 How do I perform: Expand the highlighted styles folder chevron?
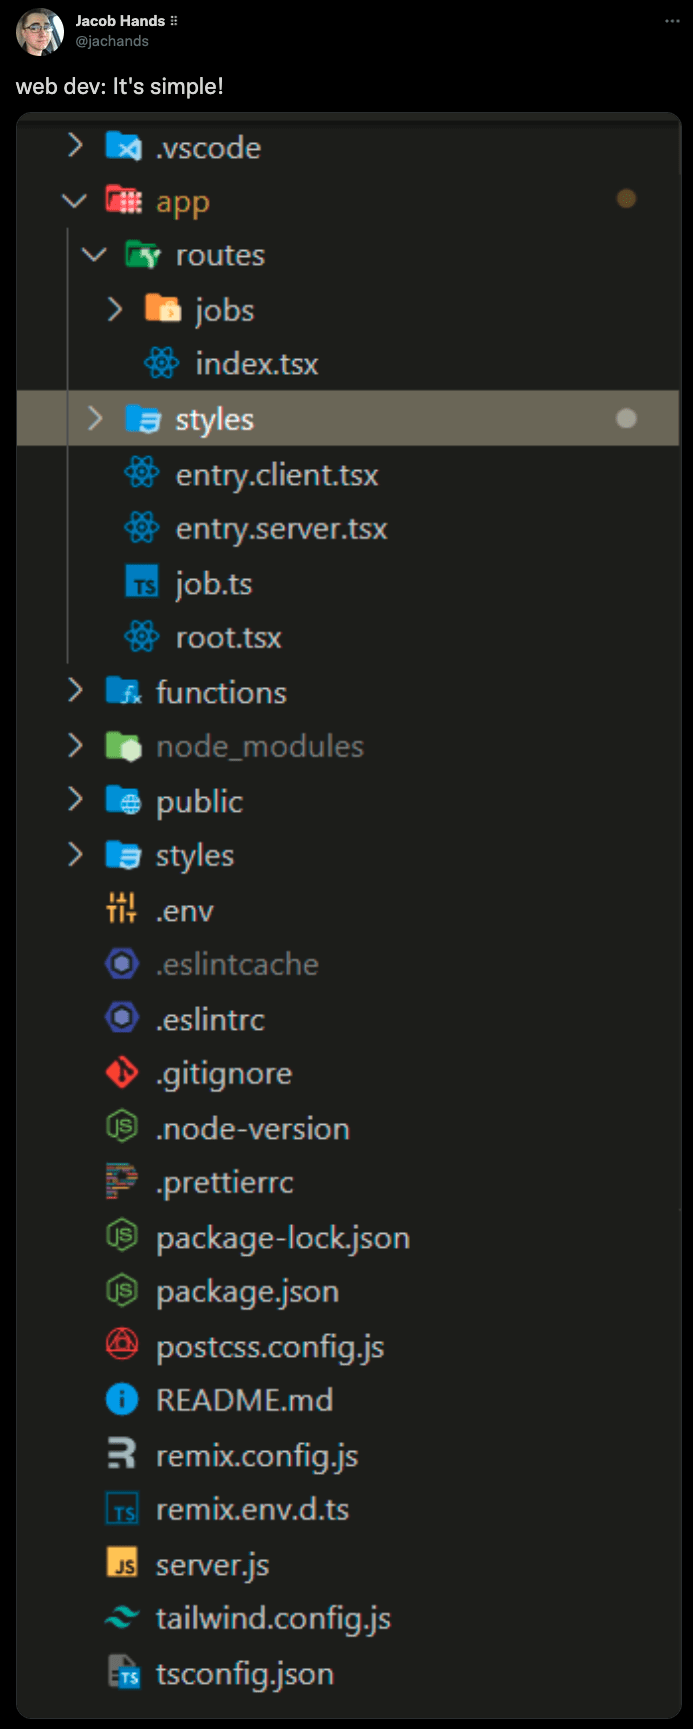pos(95,418)
